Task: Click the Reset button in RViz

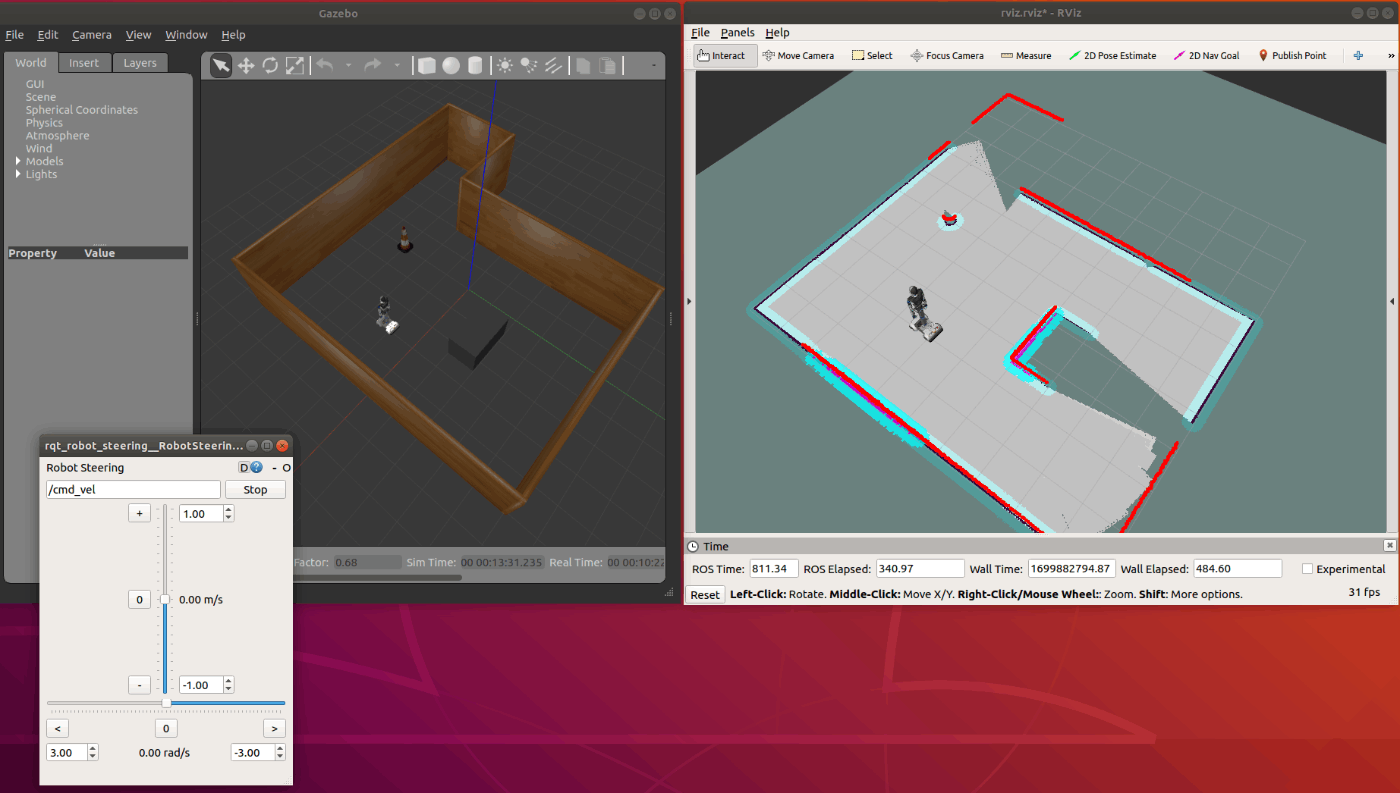Action: click(x=705, y=595)
